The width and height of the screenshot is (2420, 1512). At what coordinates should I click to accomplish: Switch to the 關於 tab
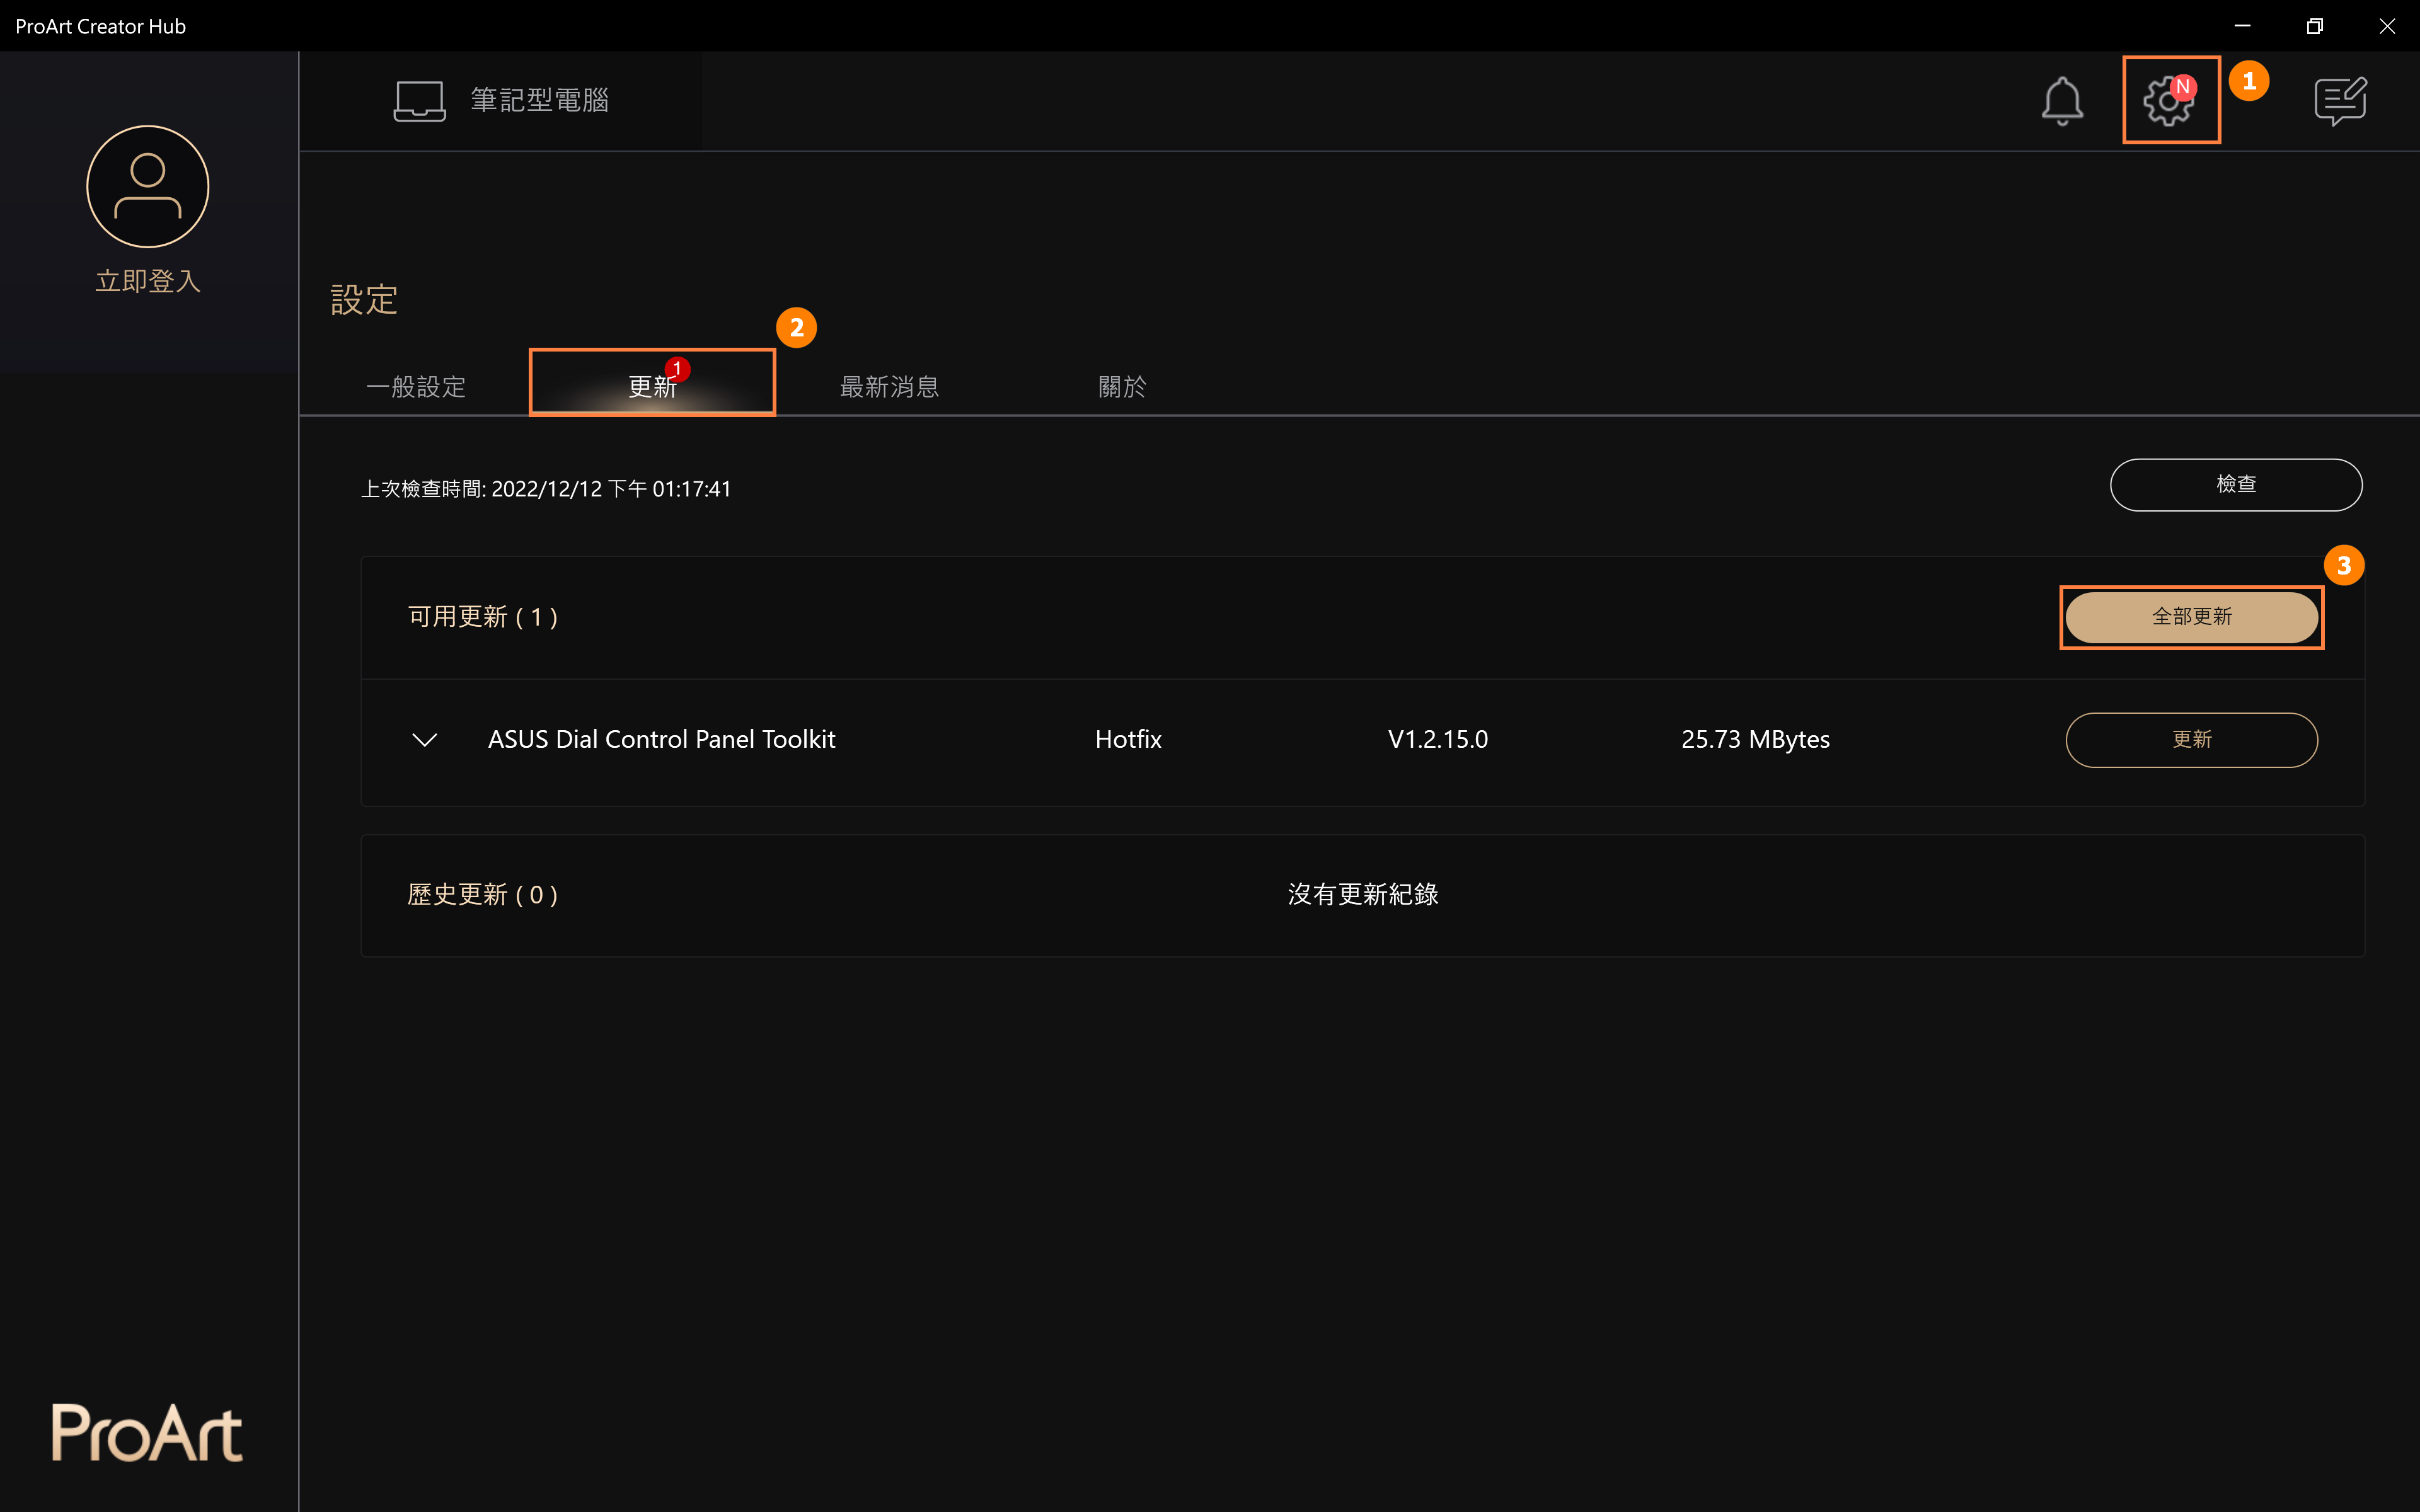point(1122,387)
